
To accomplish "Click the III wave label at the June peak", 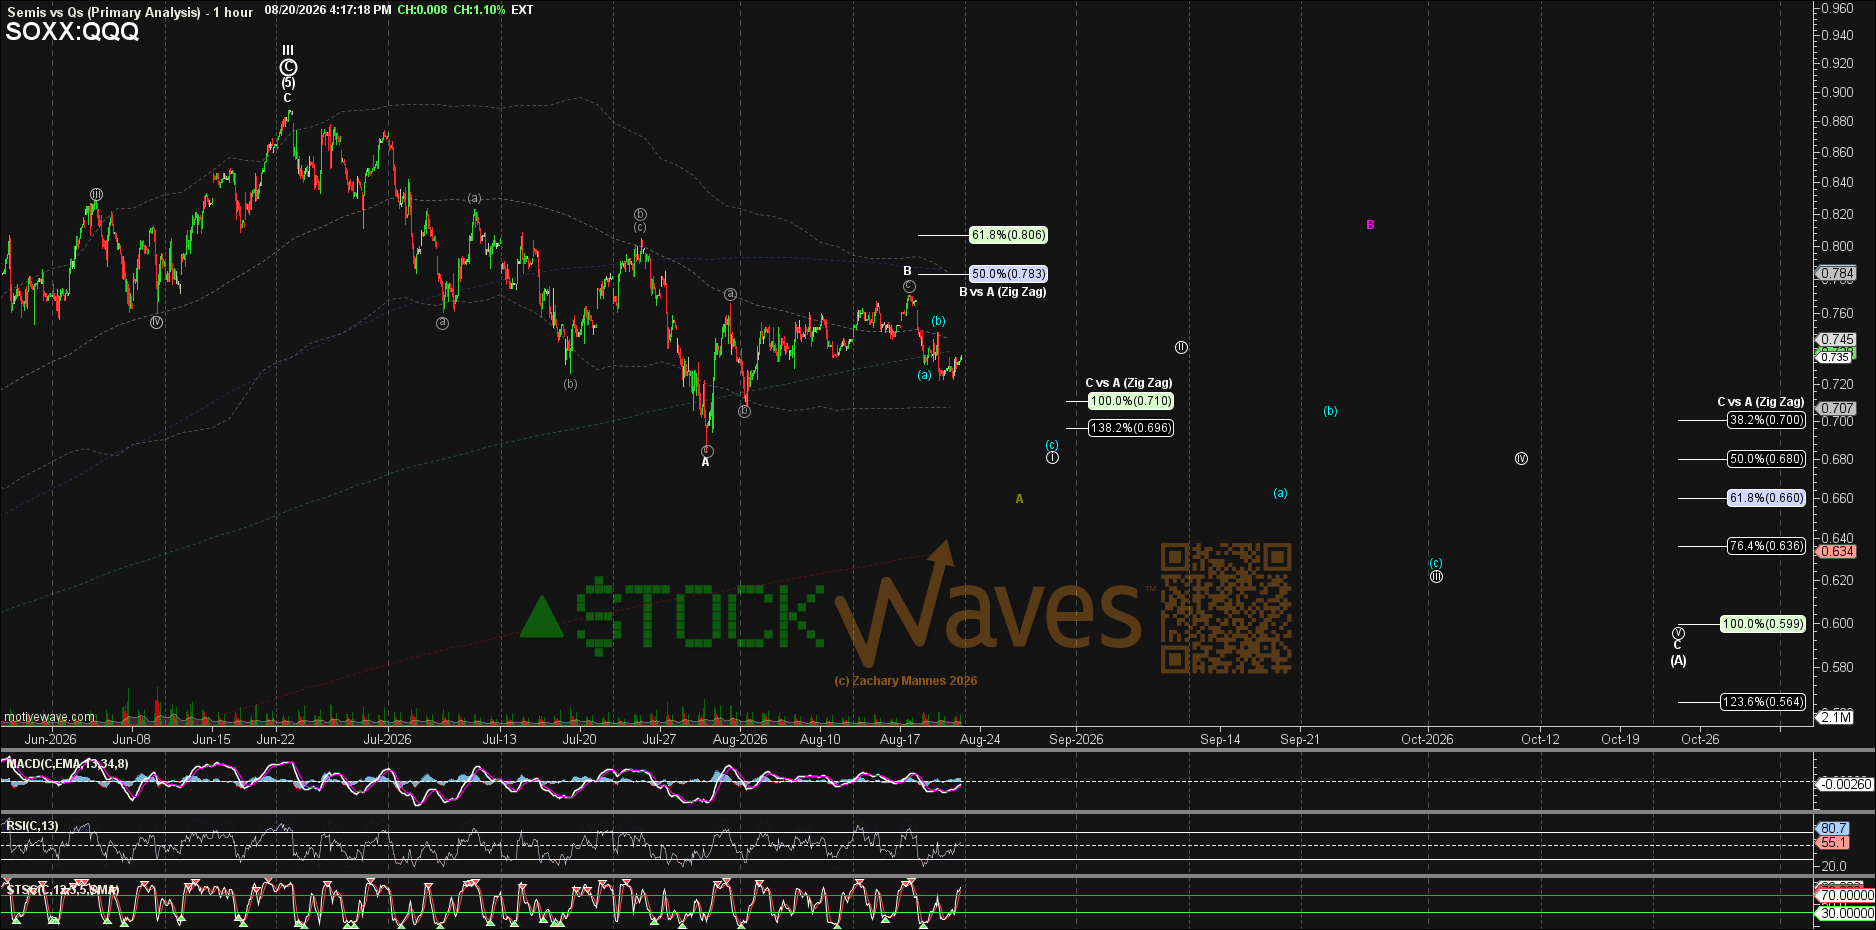I will tap(288, 50).
